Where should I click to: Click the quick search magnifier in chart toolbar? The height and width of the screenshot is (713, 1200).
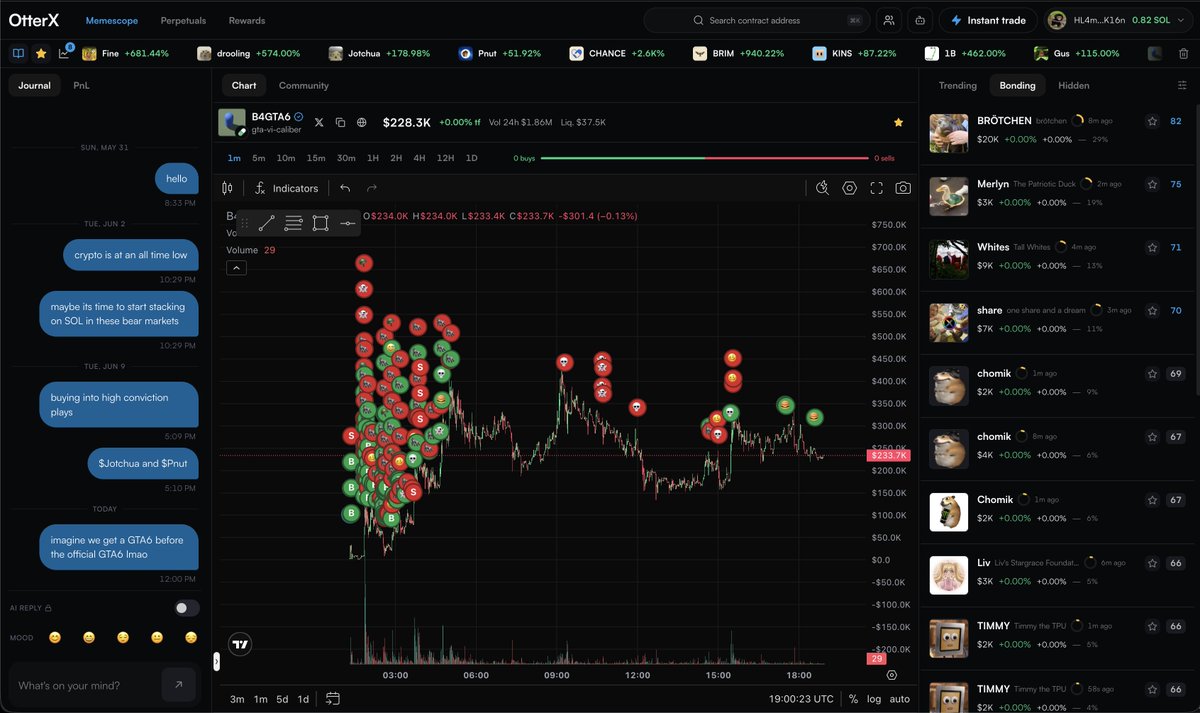click(822, 188)
